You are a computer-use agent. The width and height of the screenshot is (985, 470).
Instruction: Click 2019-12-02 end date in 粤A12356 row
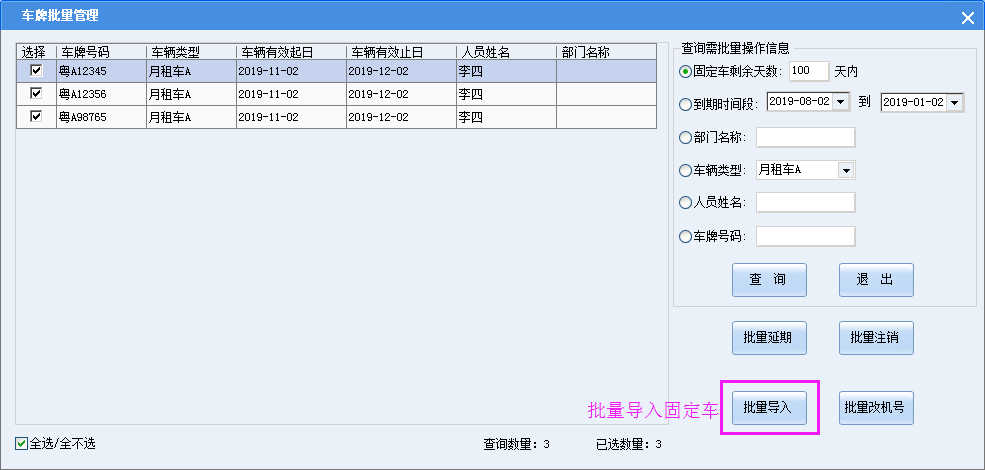click(401, 94)
